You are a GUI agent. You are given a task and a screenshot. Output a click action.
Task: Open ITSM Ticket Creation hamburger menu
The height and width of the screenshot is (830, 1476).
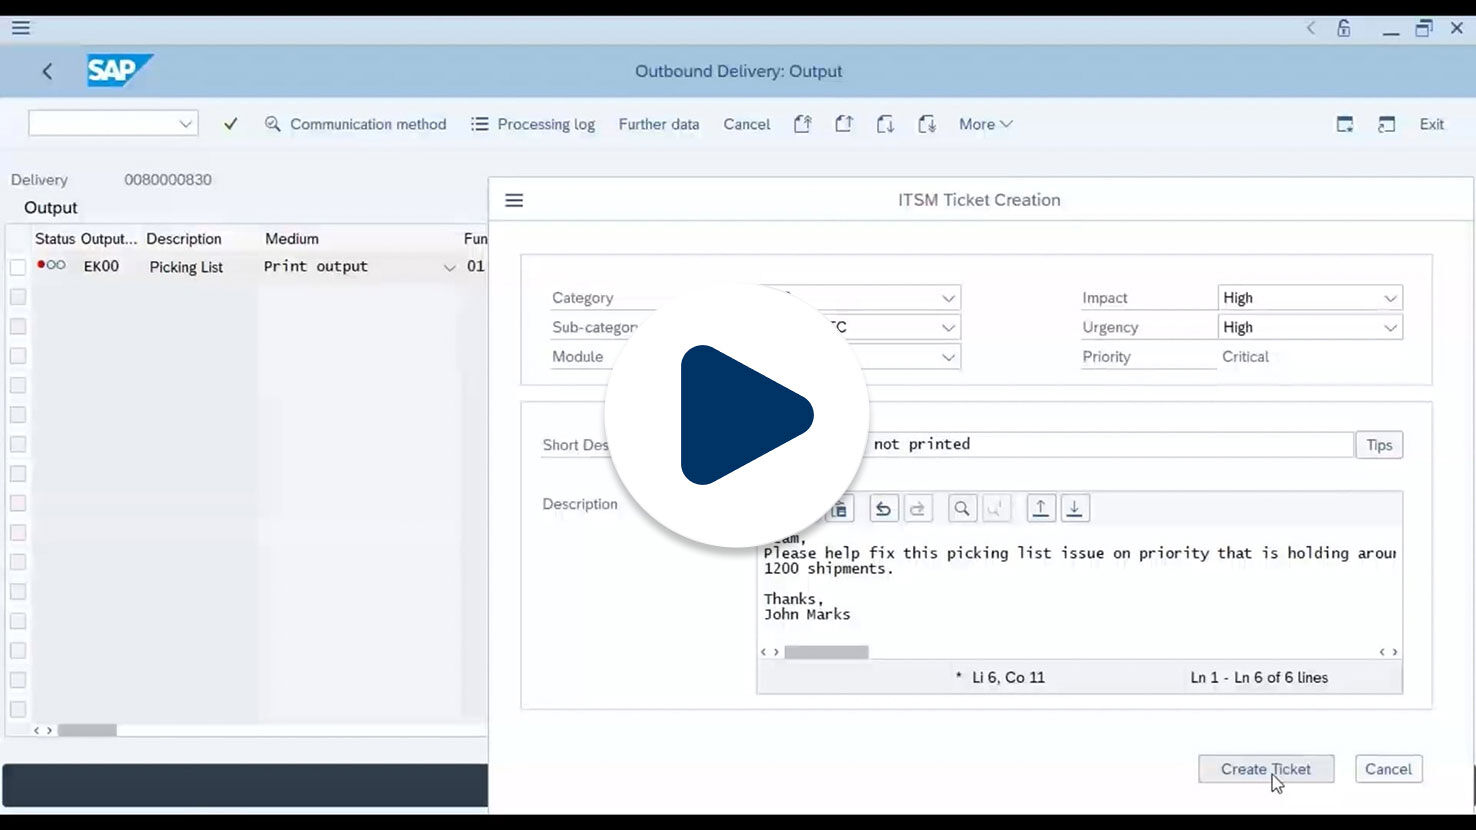[514, 200]
